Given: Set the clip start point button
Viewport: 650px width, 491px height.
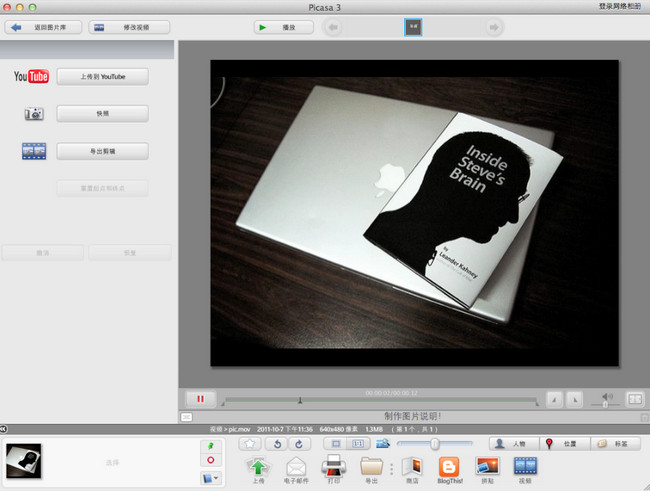Looking at the screenshot, I should pyautogui.click(x=554, y=399).
